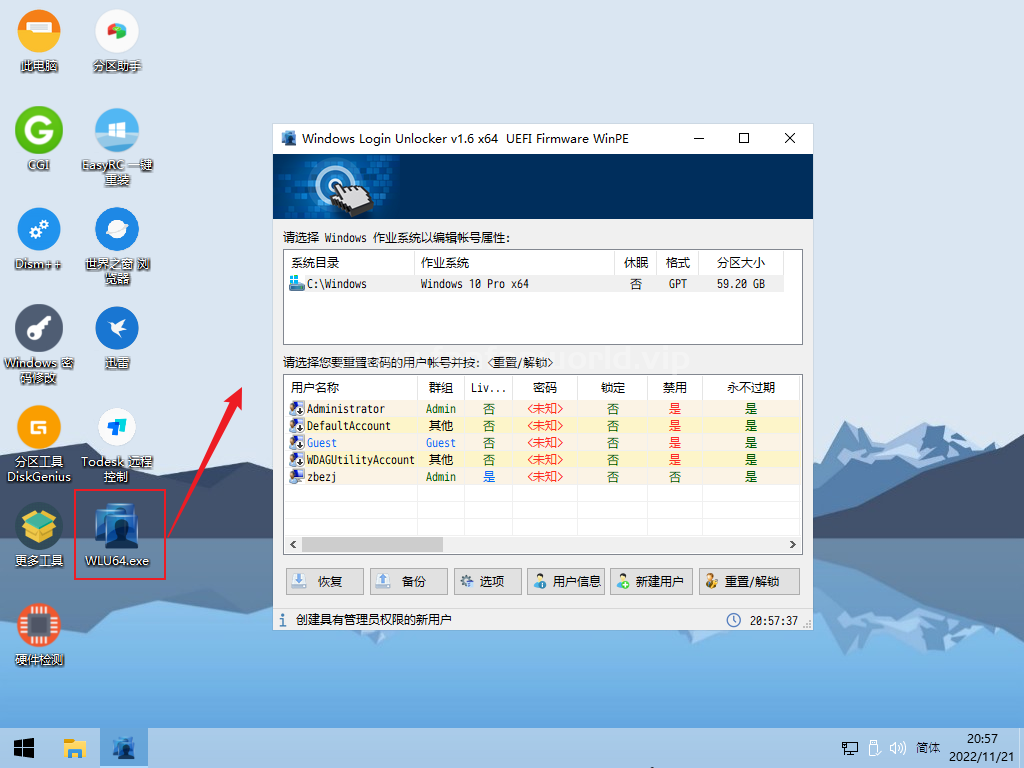Open the Todesk remote control icon
The height and width of the screenshot is (768, 1024).
[117, 428]
